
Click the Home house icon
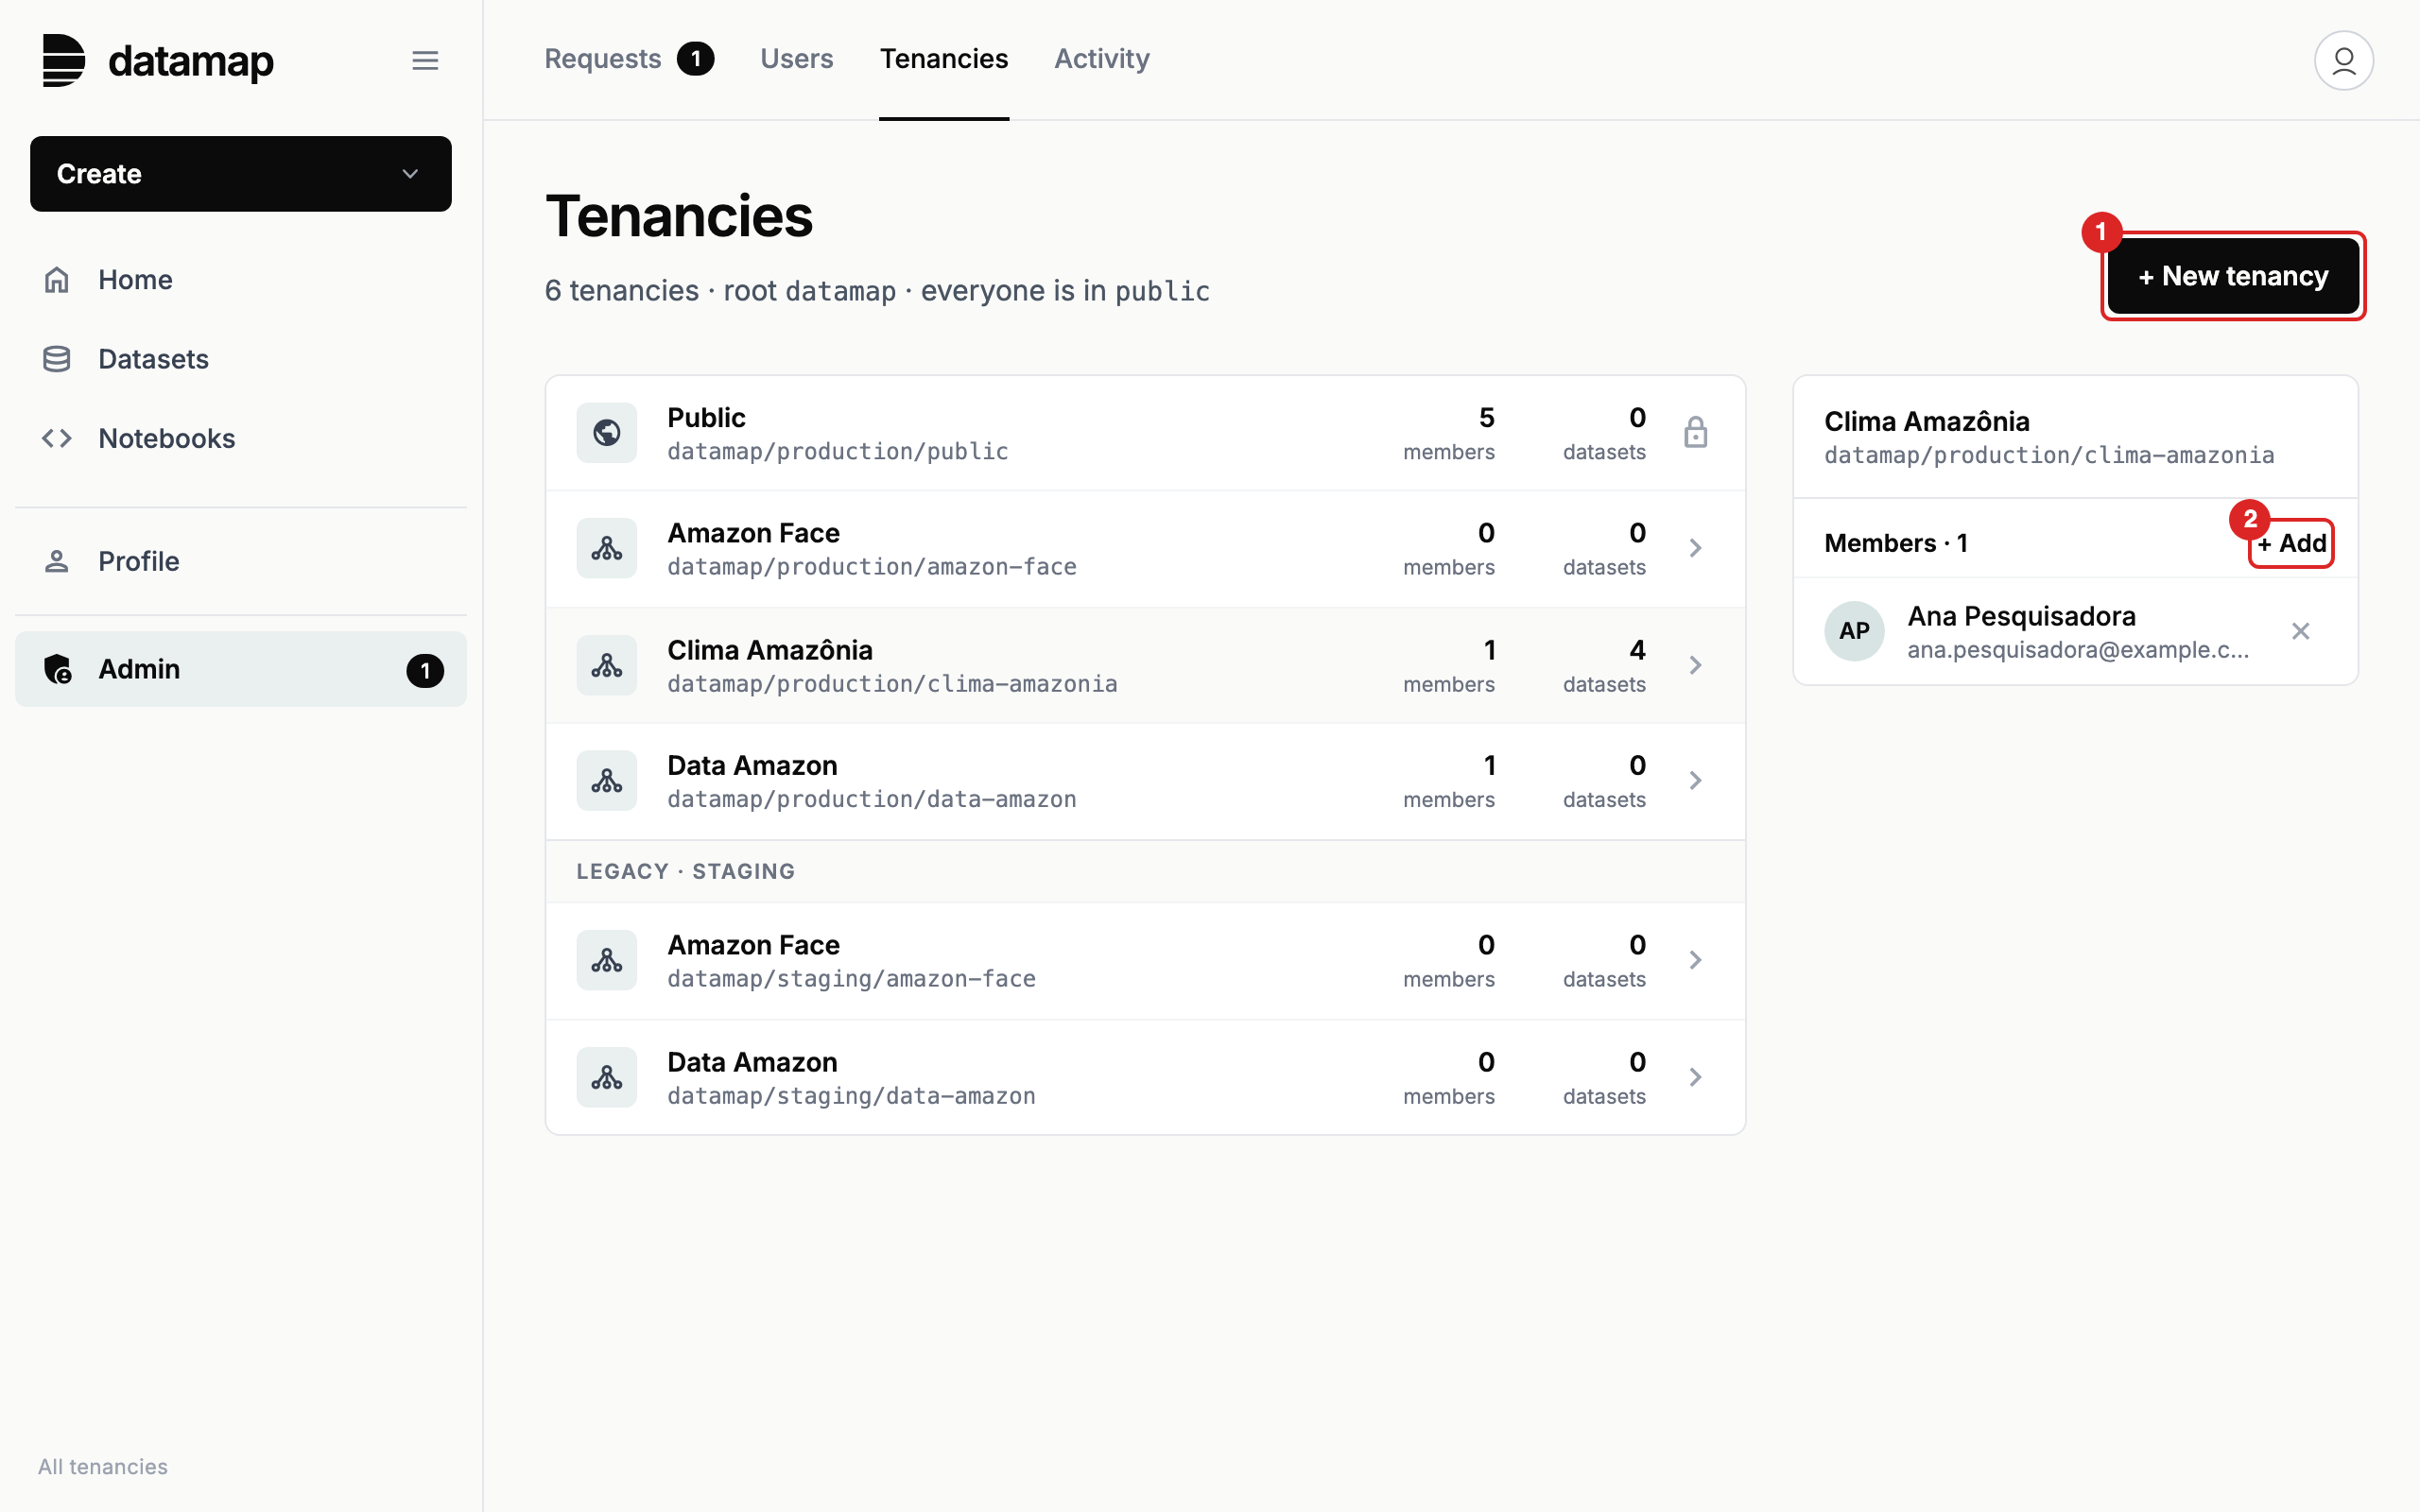57,279
